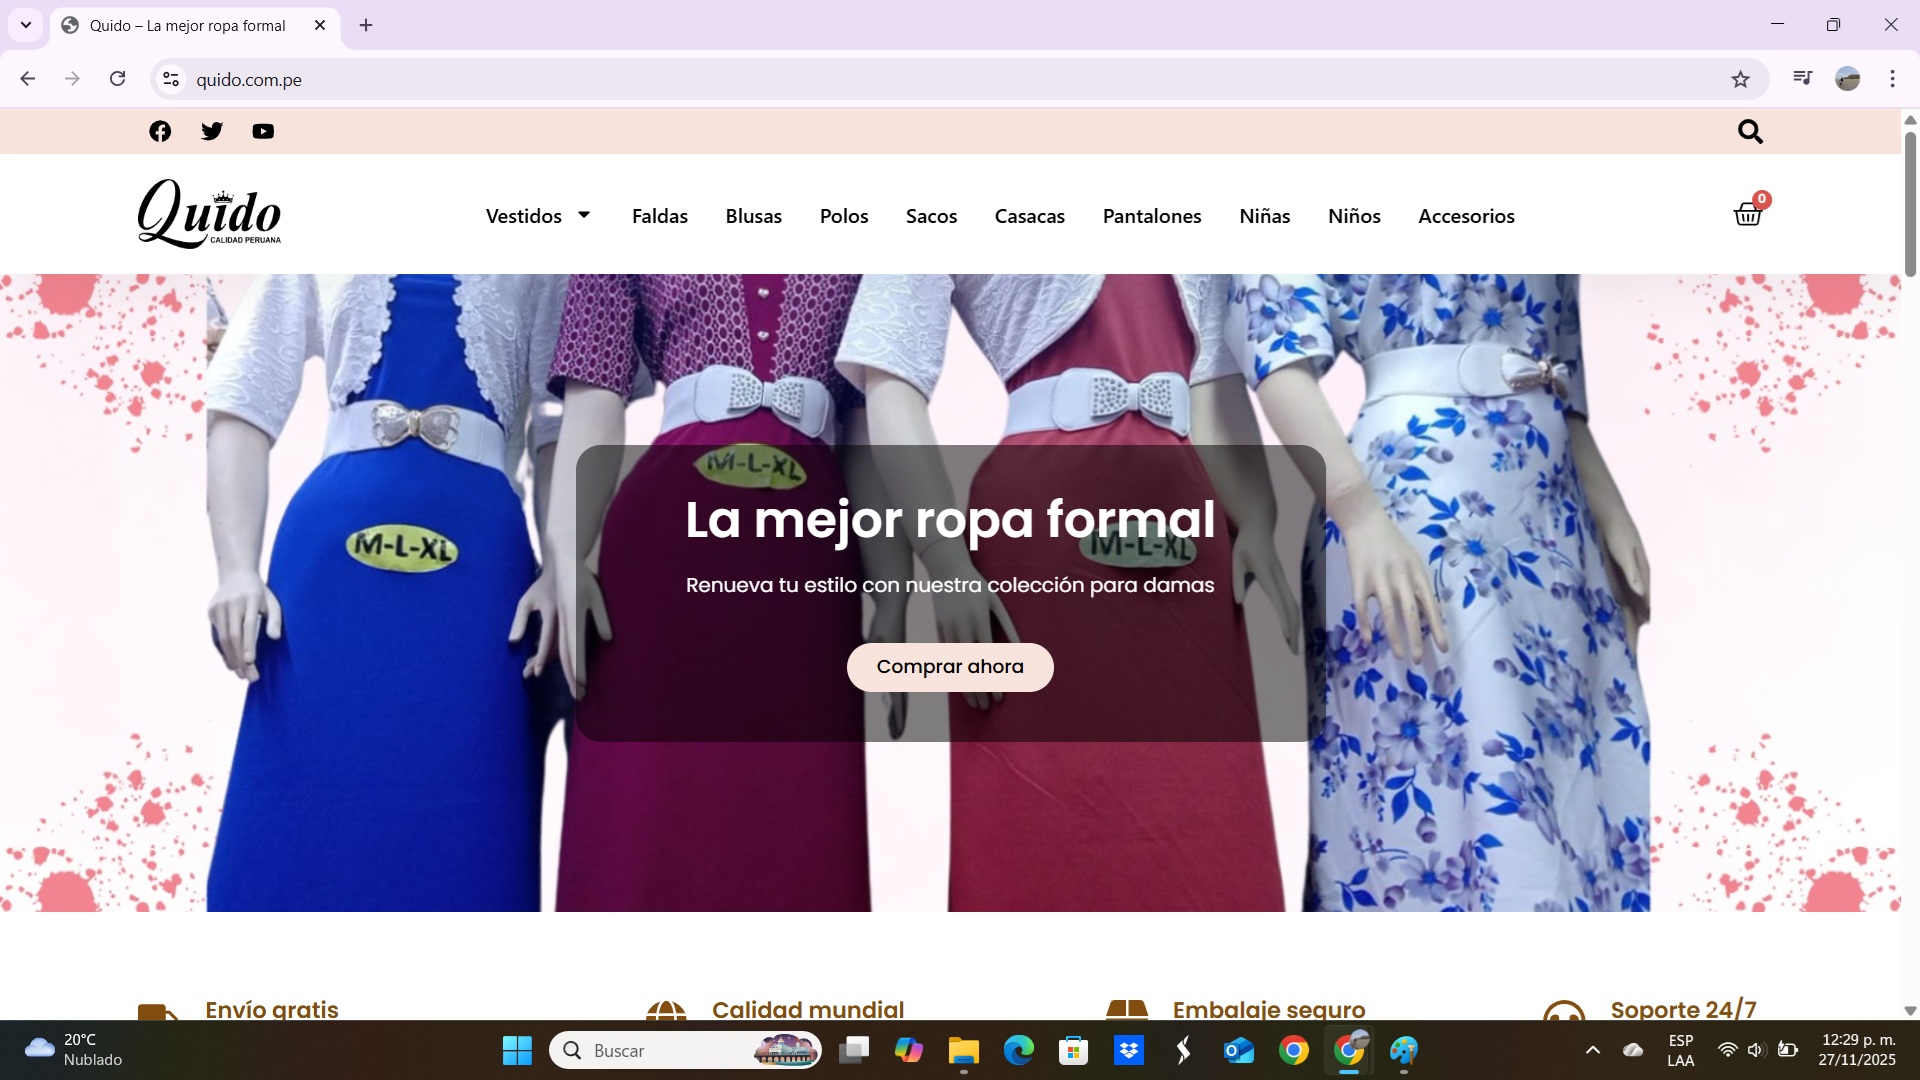The width and height of the screenshot is (1920, 1080).
Task: Open File Explorer from the taskbar
Action: [x=963, y=1050]
